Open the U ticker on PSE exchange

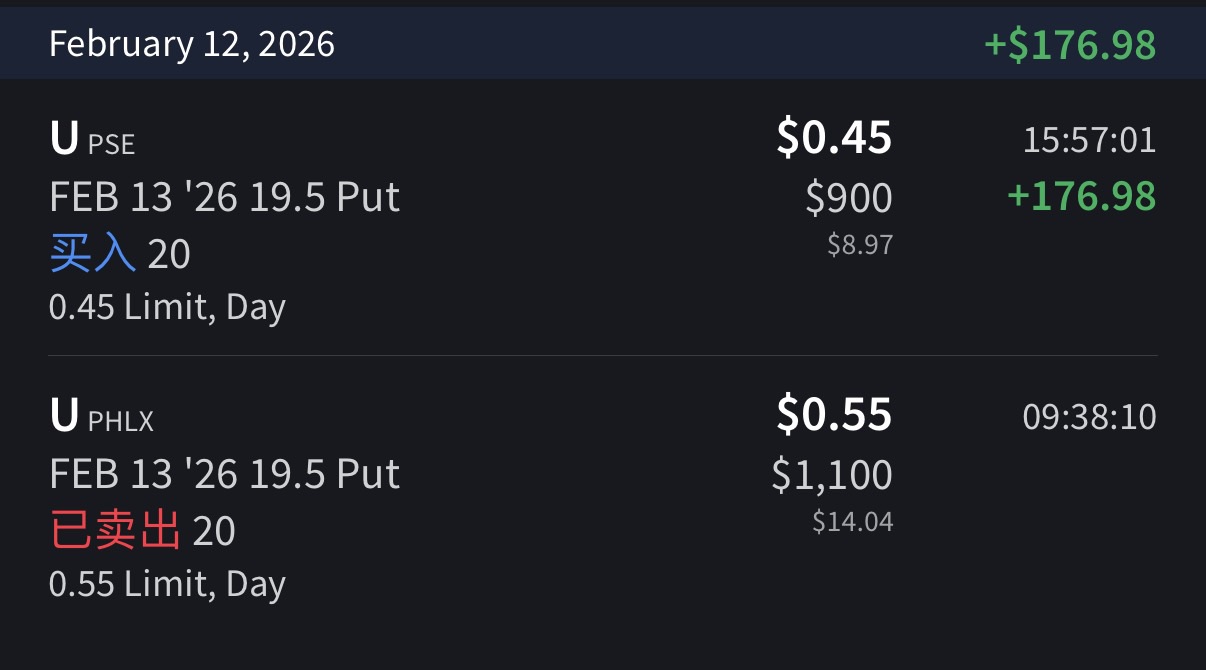click(x=63, y=140)
